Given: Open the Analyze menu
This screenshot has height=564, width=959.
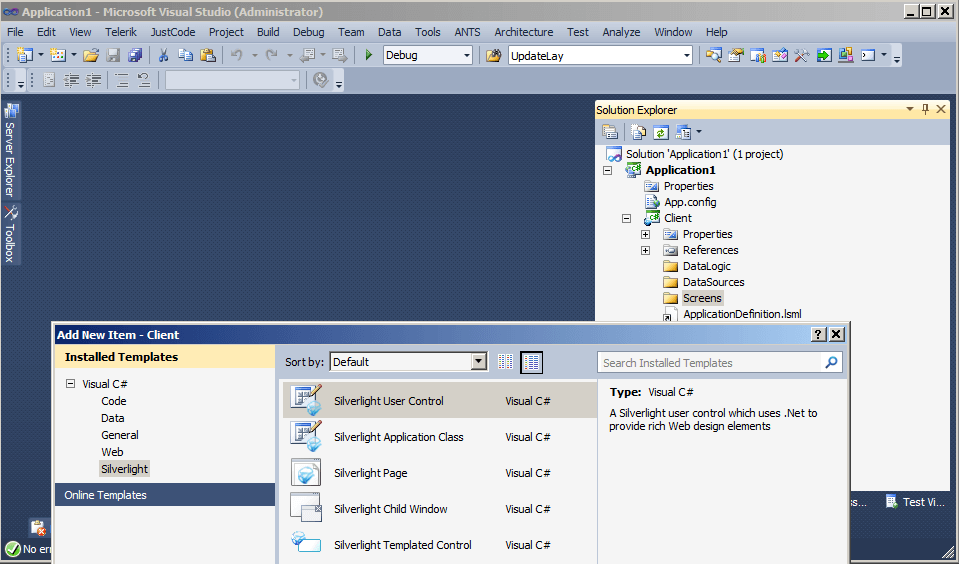Looking at the screenshot, I should click(x=621, y=32).
